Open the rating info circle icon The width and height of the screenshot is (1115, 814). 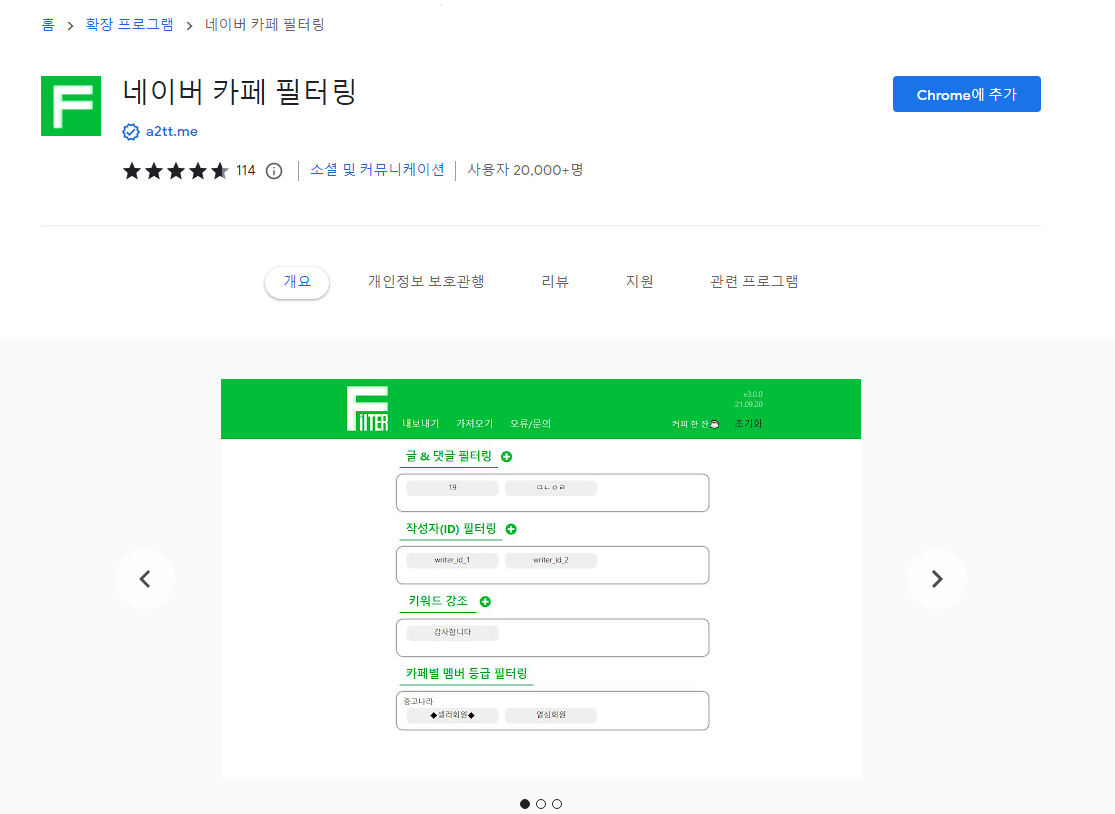[x=274, y=171]
